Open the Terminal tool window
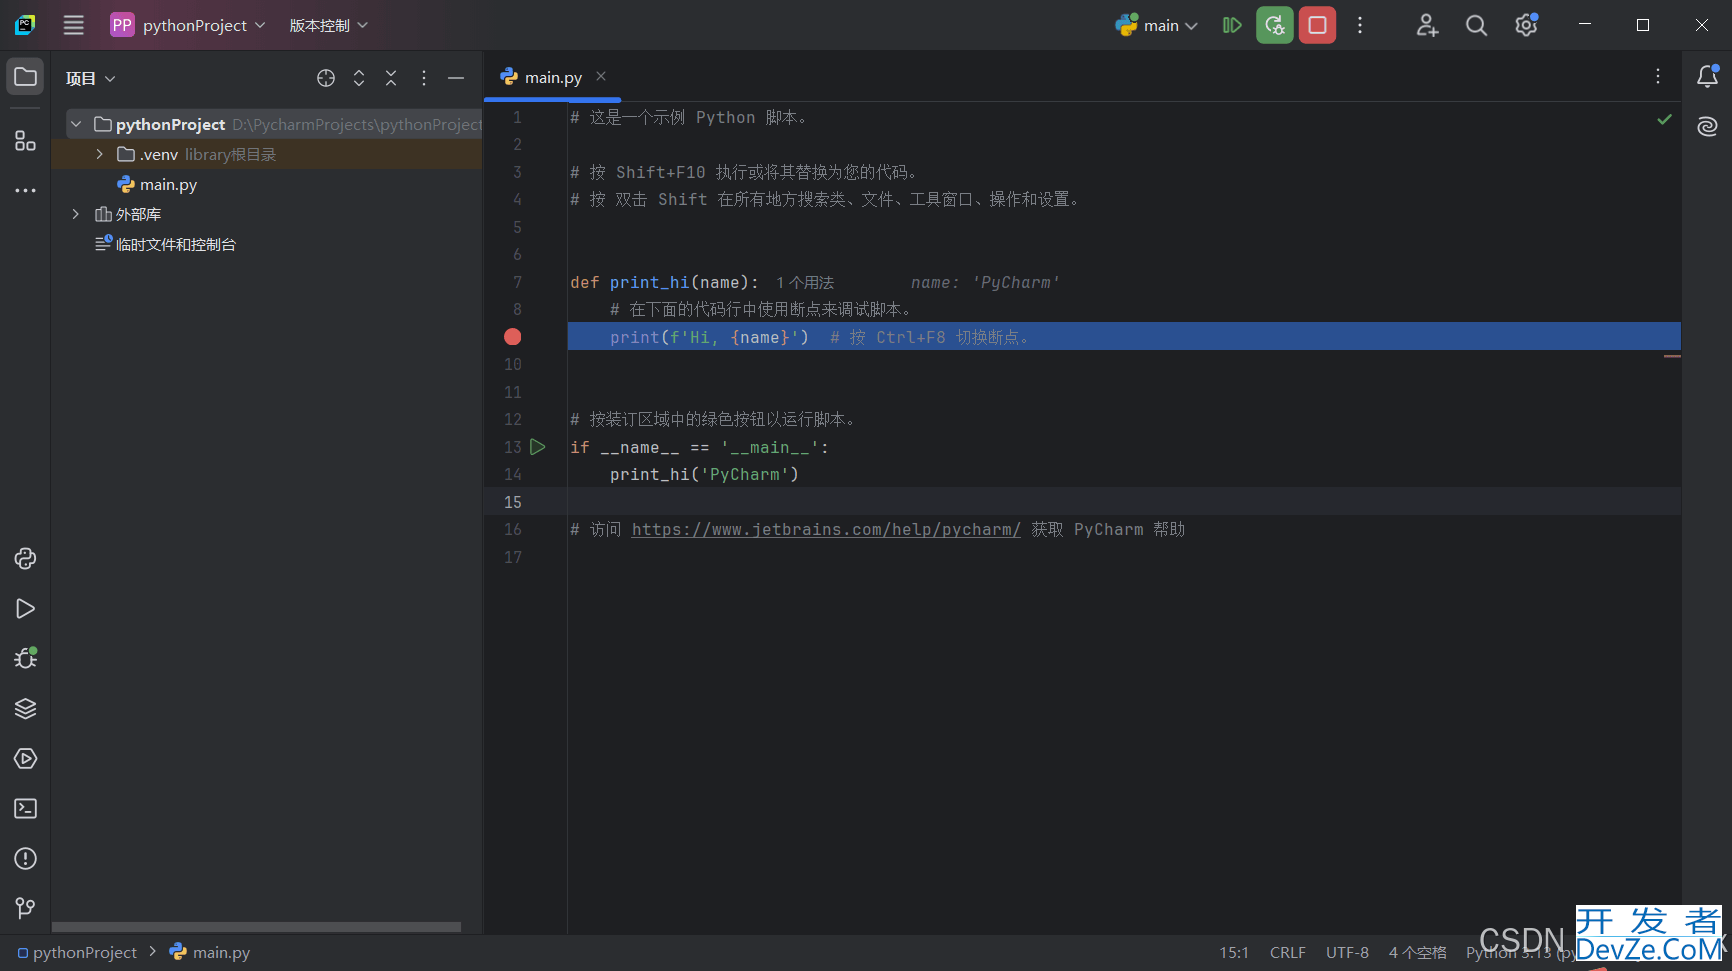 click(25, 808)
